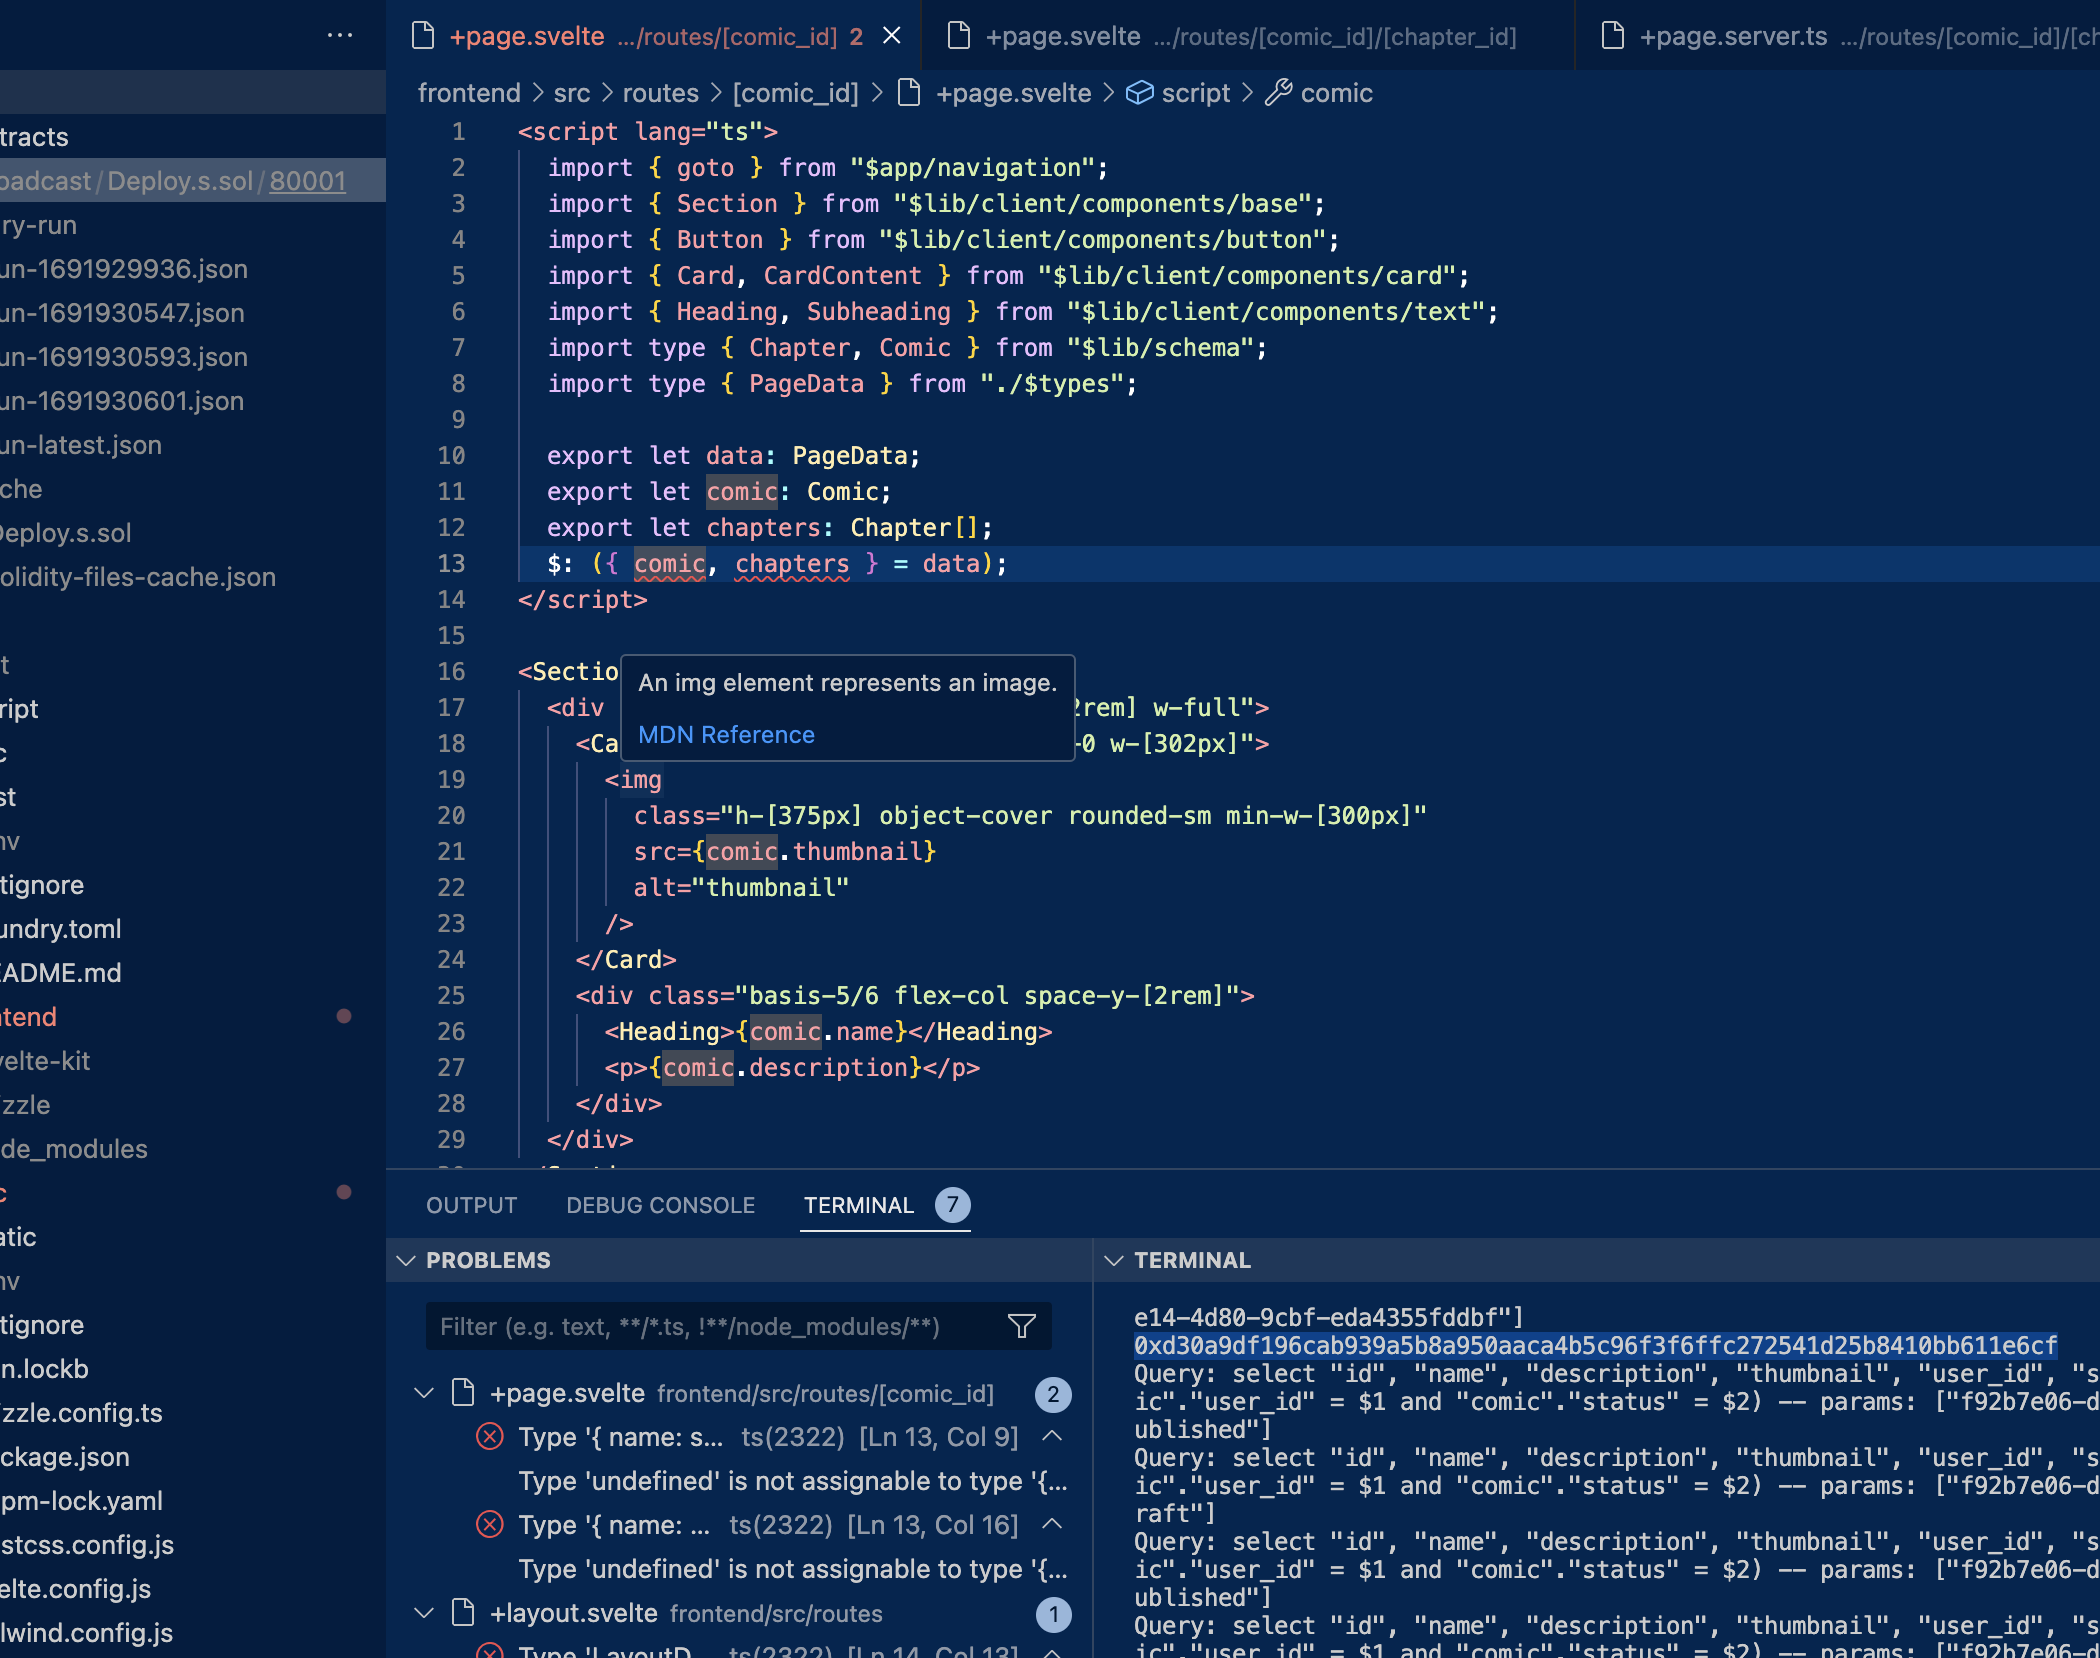Open un-1691930547.json in the explorer
The image size is (2100, 1658).
[122, 313]
